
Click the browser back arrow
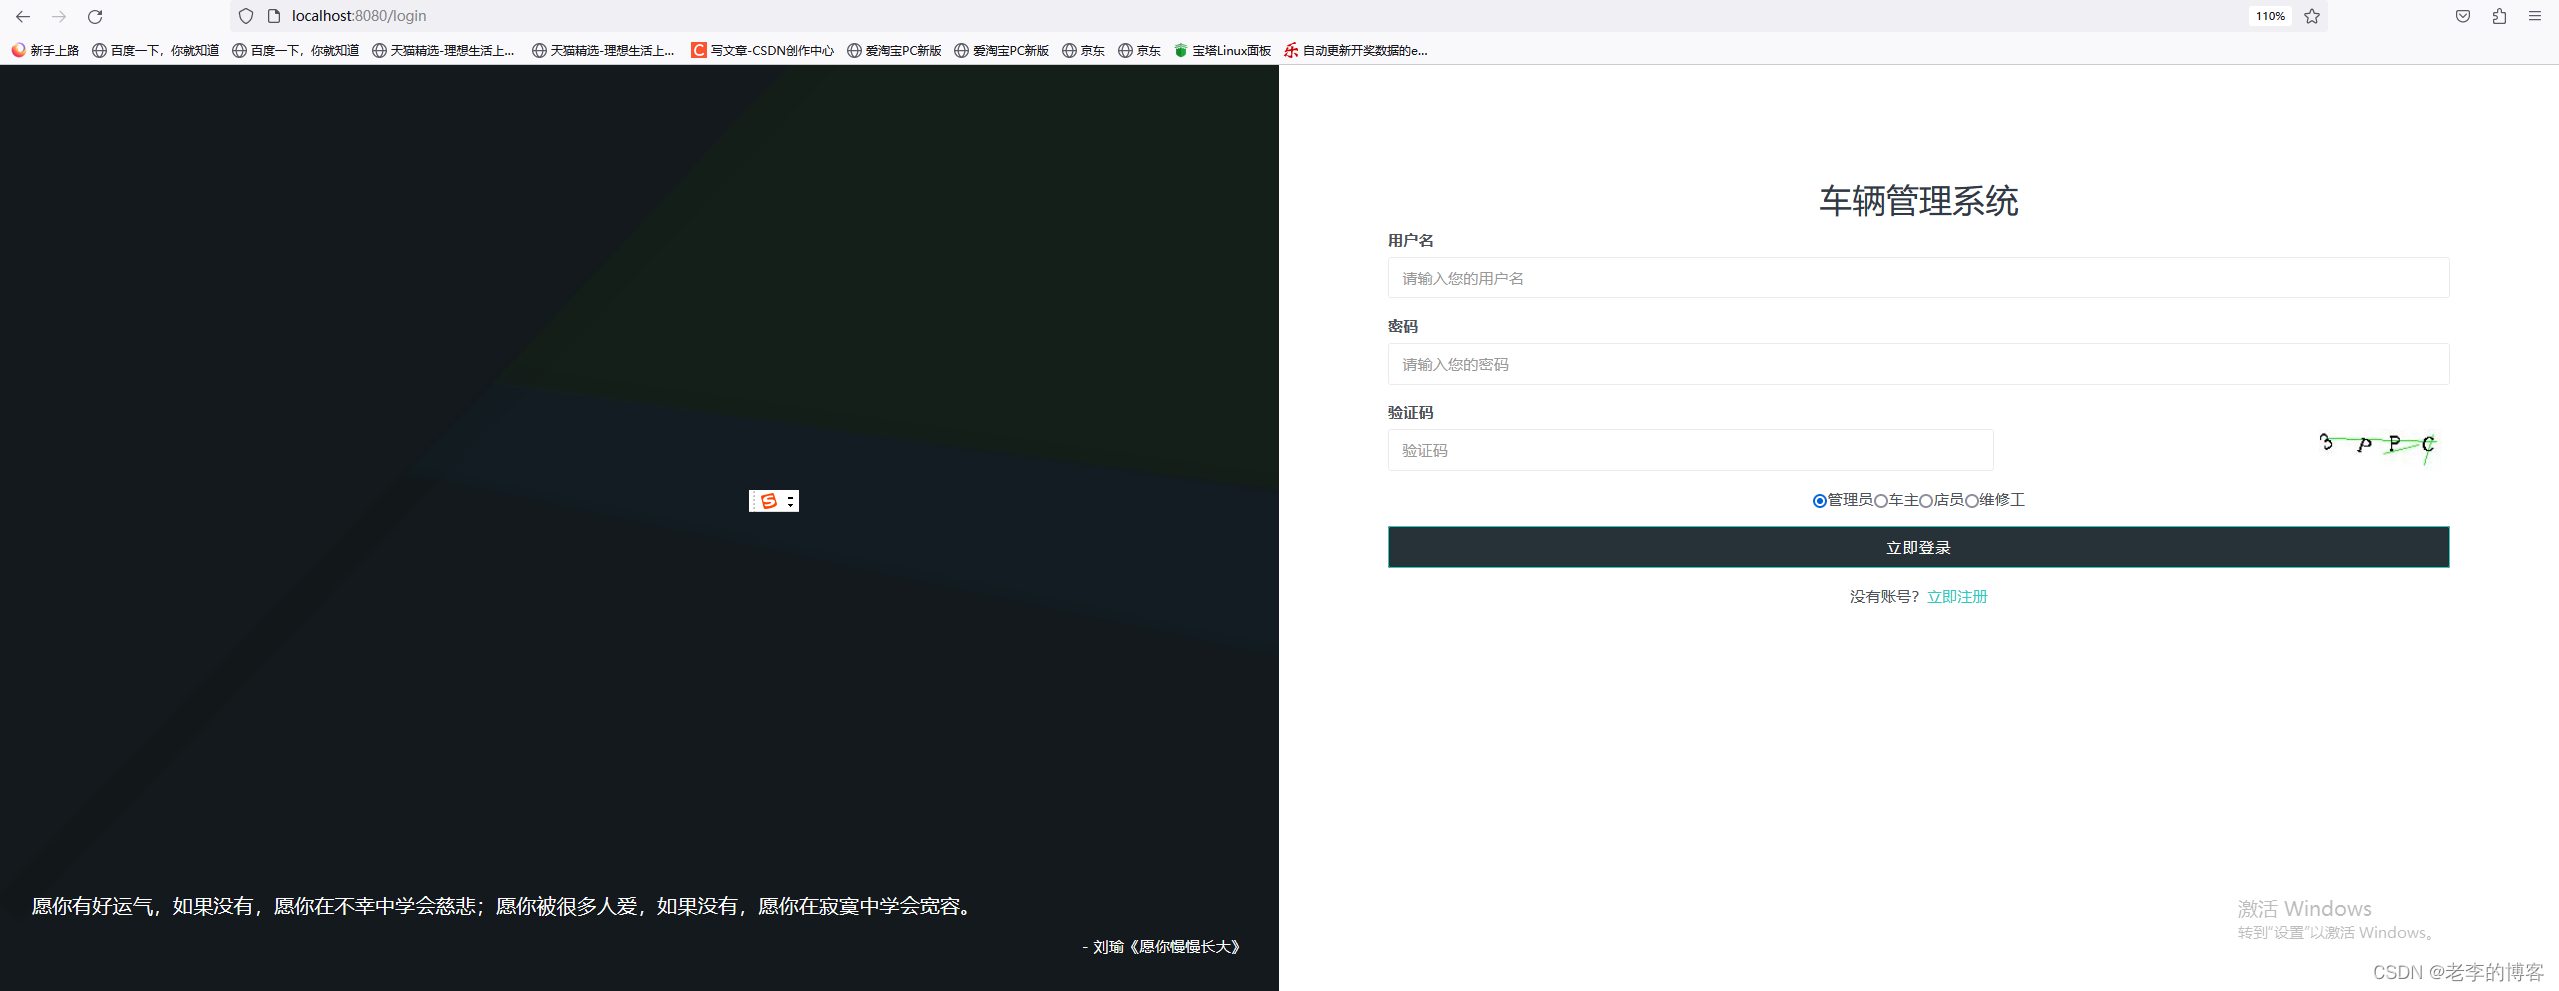point(22,16)
